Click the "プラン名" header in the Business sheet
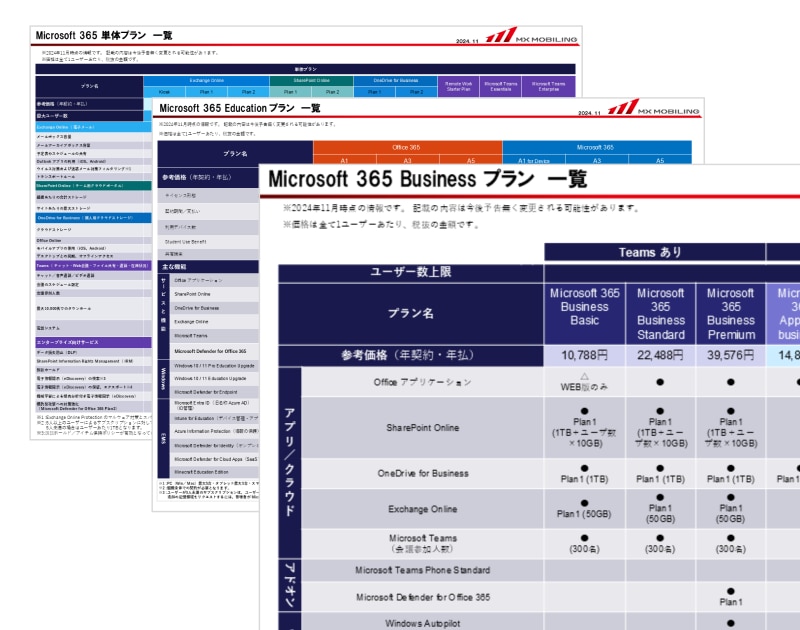800x630 pixels. pos(411,313)
